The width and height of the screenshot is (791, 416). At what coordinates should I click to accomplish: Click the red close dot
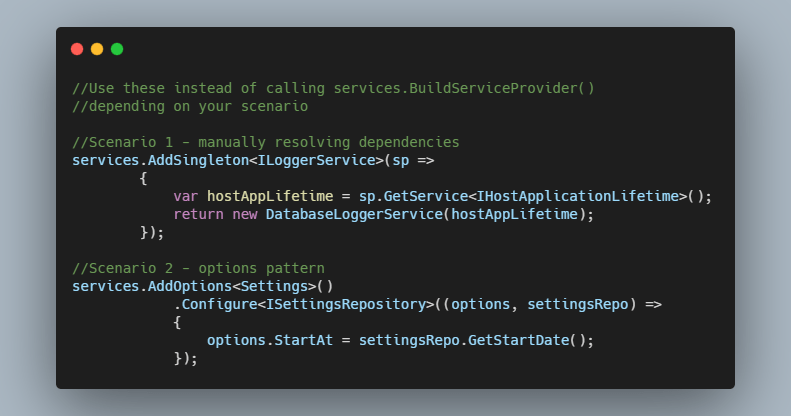[x=77, y=49]
